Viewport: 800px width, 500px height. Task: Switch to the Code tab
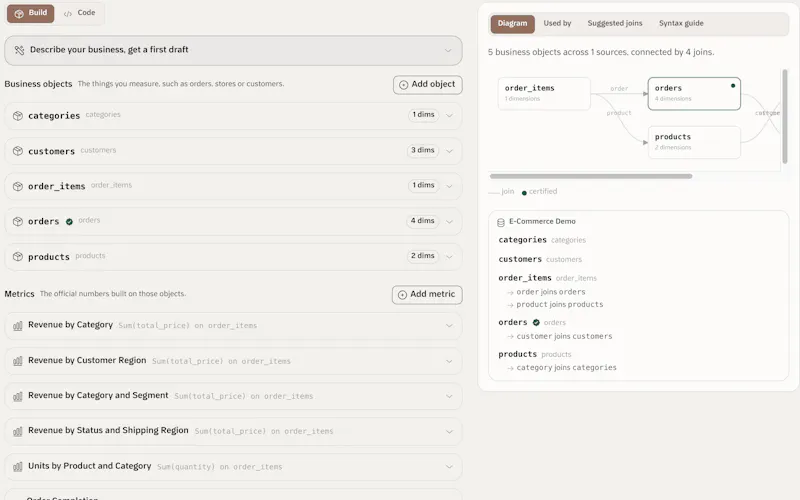tap(80, 13)
